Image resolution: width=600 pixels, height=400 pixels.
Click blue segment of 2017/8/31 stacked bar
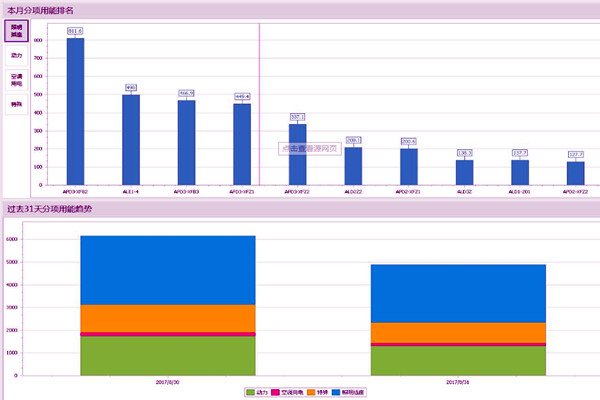point(458,293)
